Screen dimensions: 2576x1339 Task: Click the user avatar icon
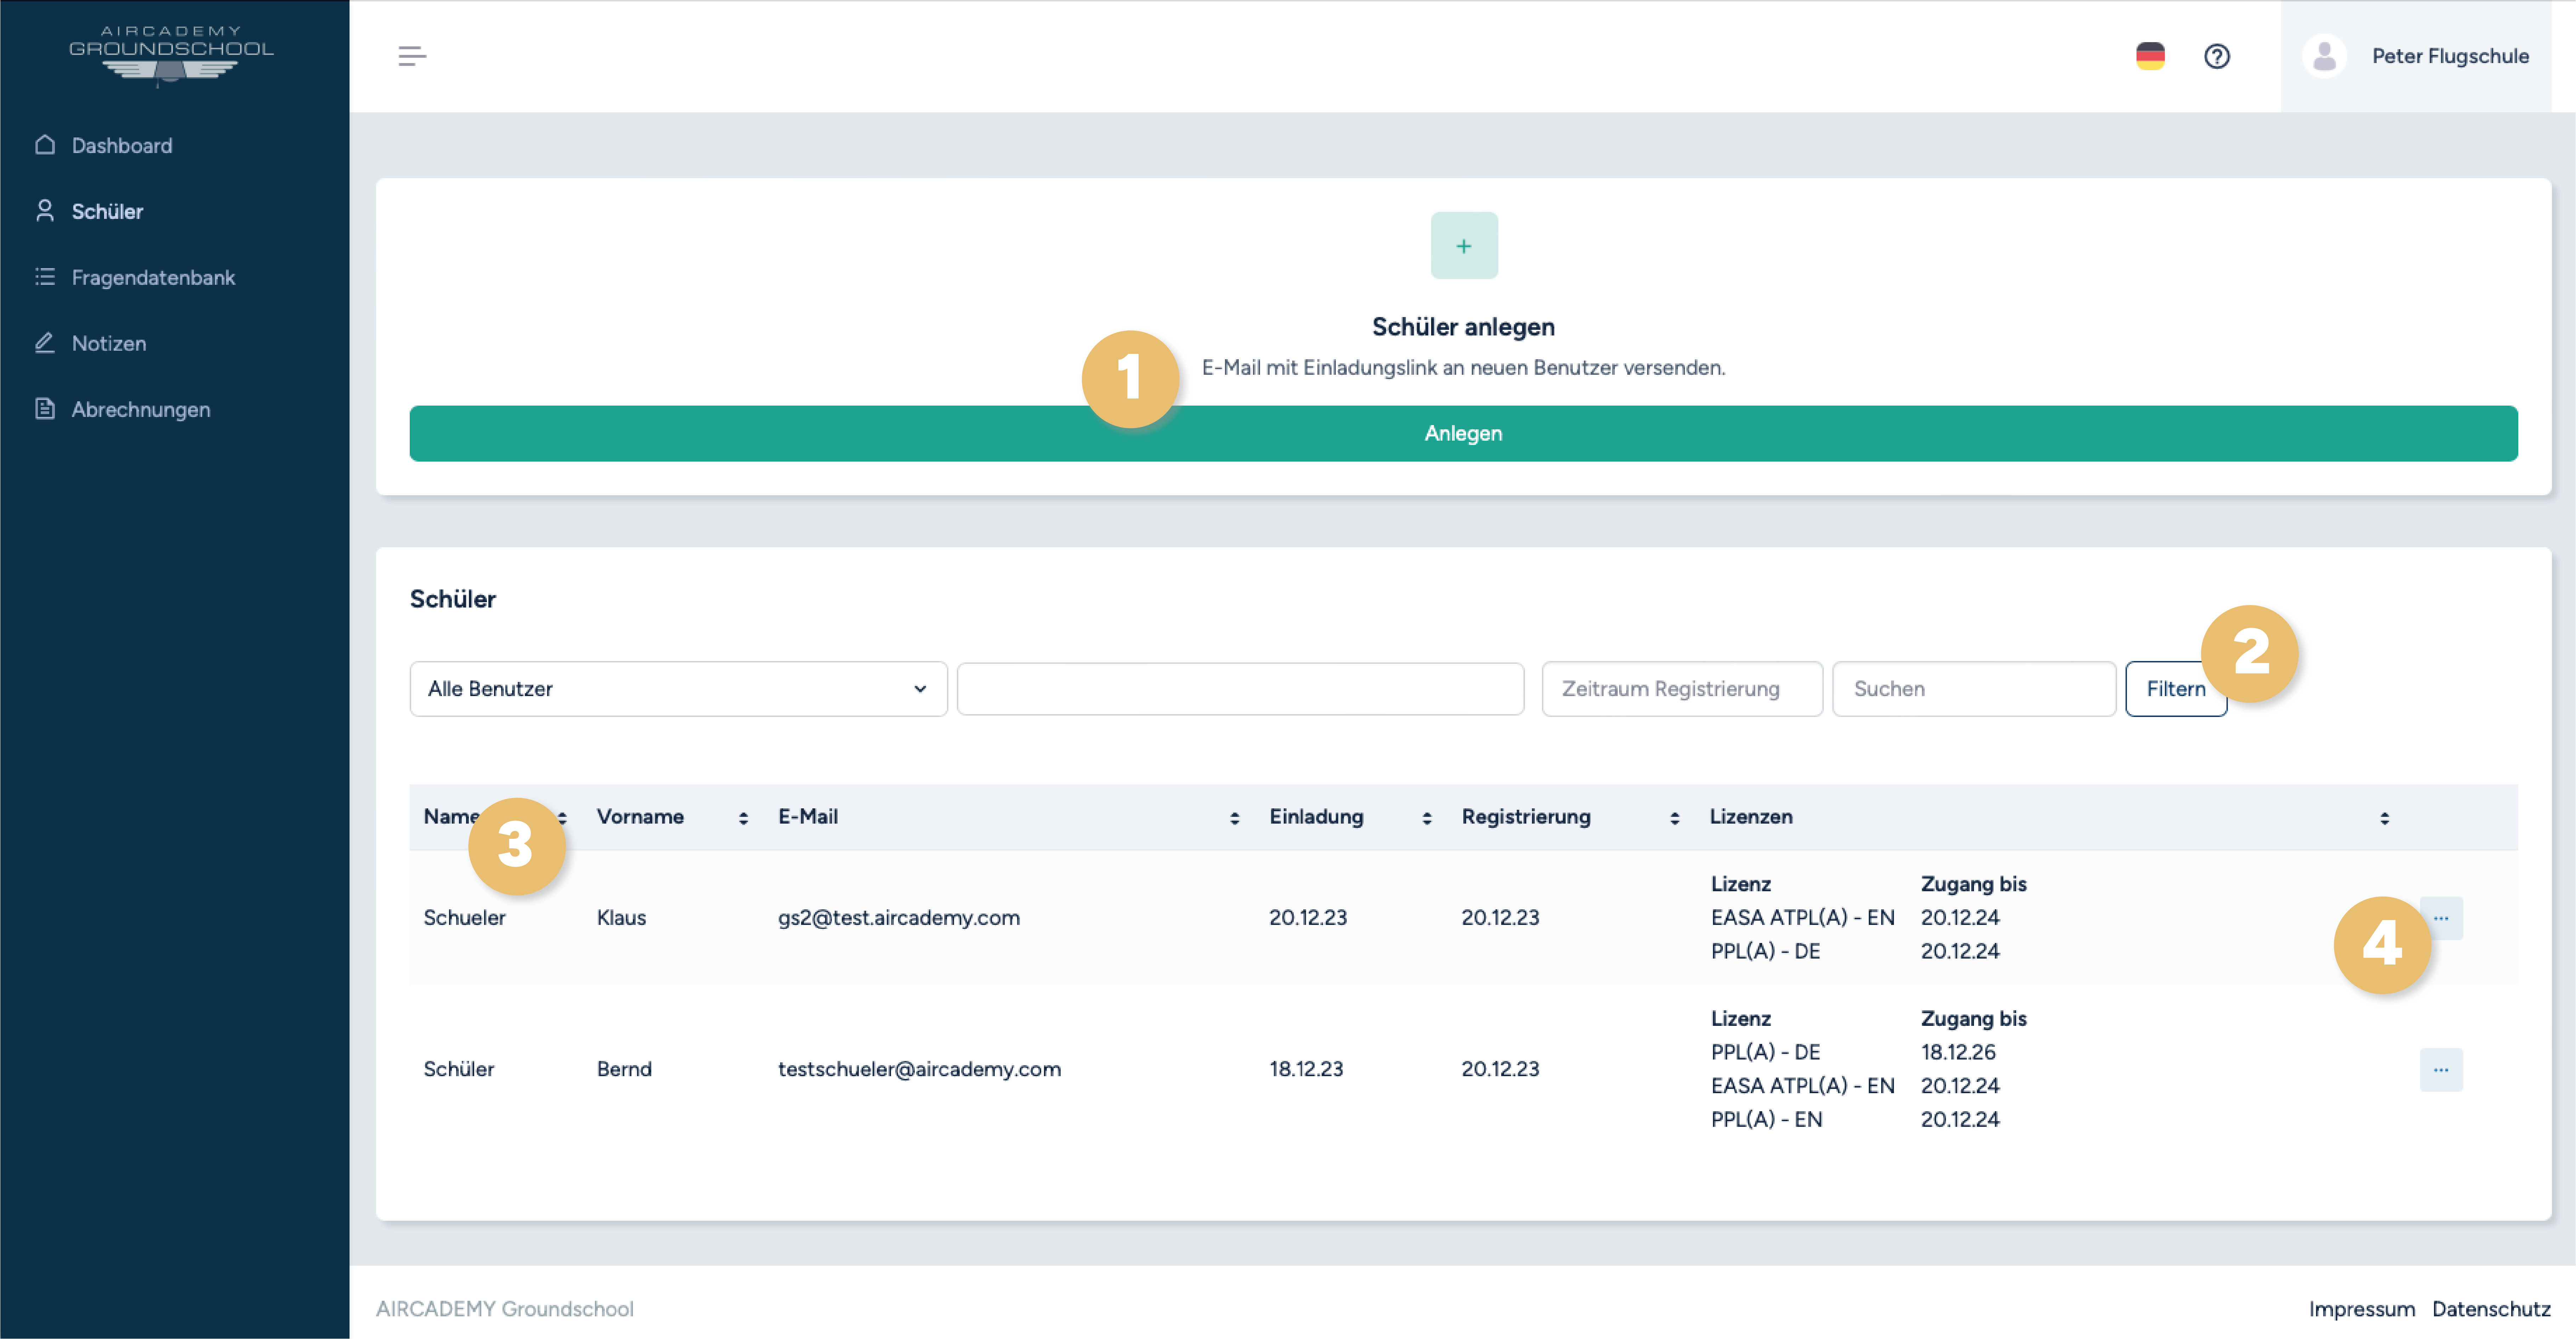(2324, 56)
